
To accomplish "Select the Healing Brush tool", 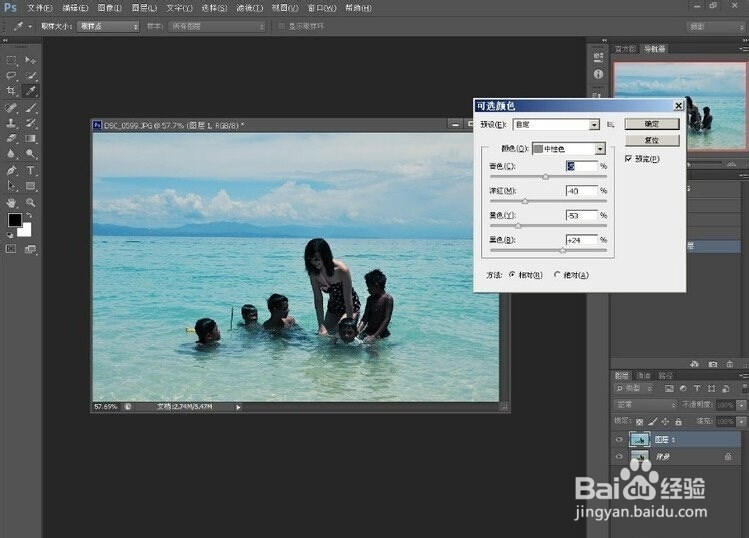I will pyautogui.click(x=11, y=108).
